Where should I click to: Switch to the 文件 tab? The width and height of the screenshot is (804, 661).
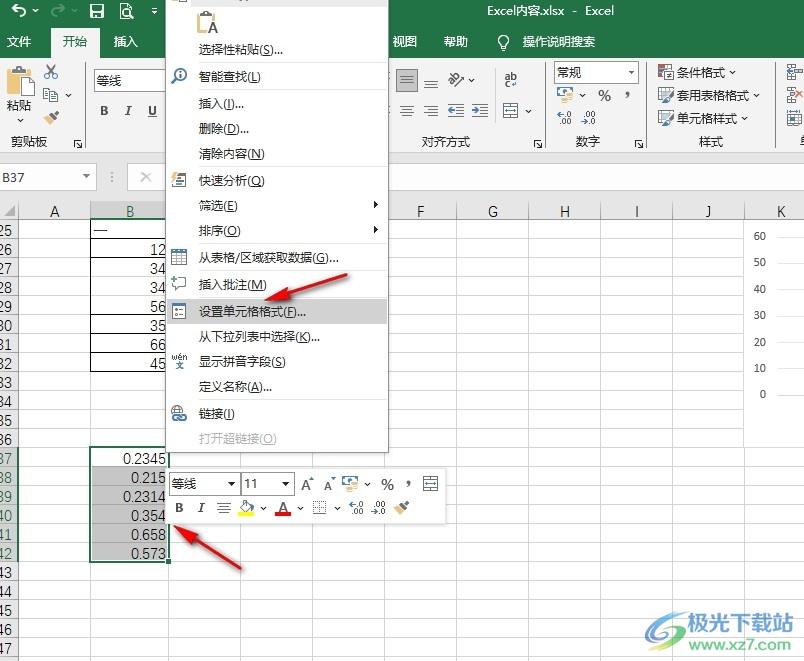point(19,42)
